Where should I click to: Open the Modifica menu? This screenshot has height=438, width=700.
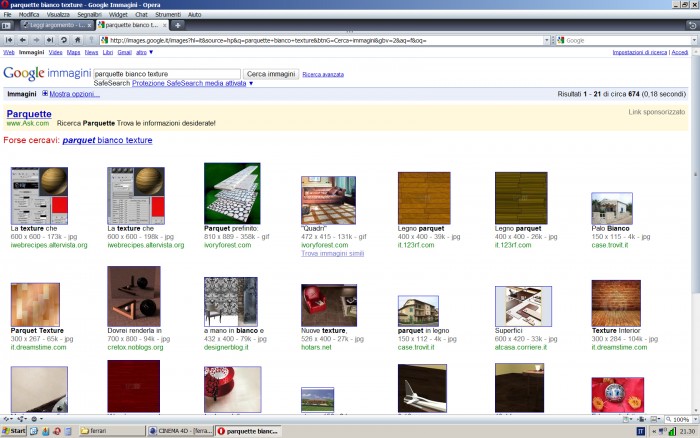click(x=29, y=14)
